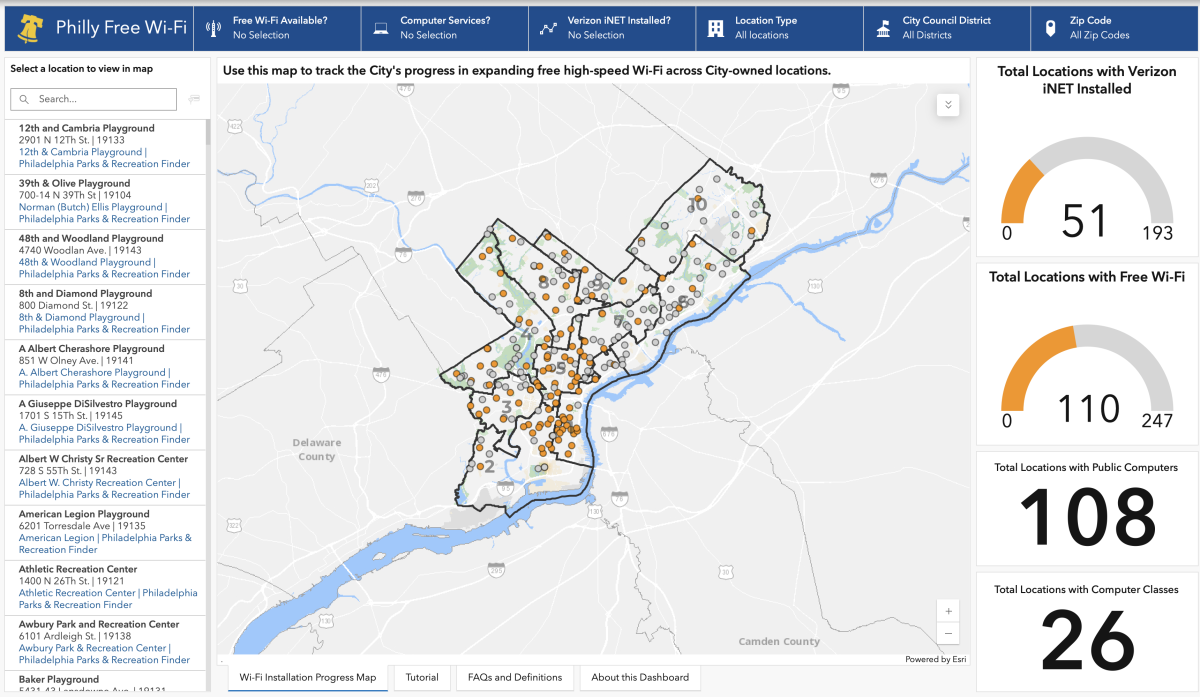Viewport: 1200px width, 697px height.
Task: Click the location list scrollbar
Action: (207, 132)
